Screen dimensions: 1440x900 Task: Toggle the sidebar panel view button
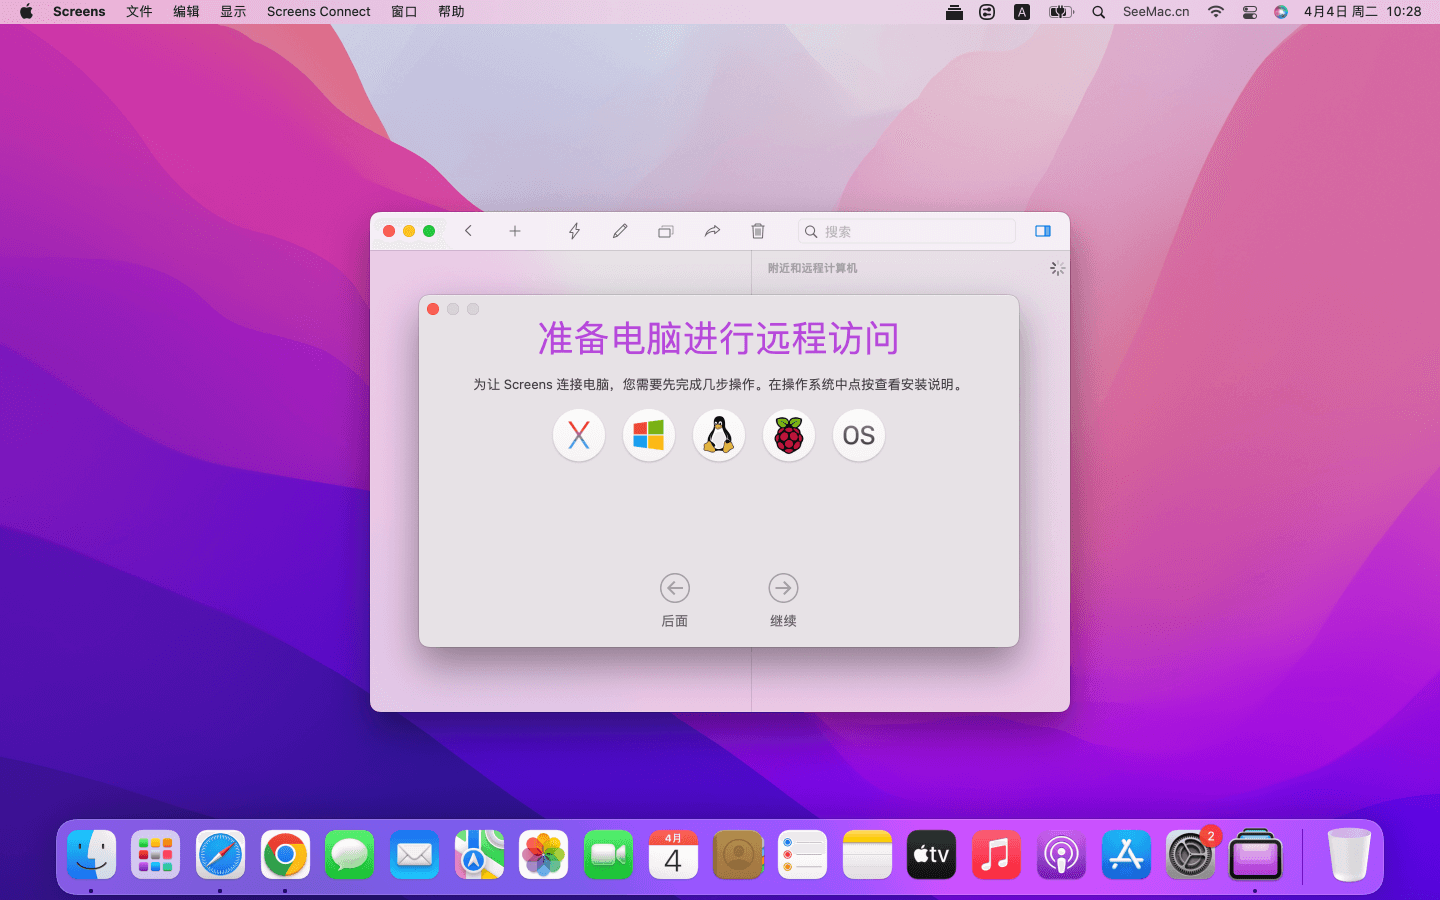tap(1043, 231)
